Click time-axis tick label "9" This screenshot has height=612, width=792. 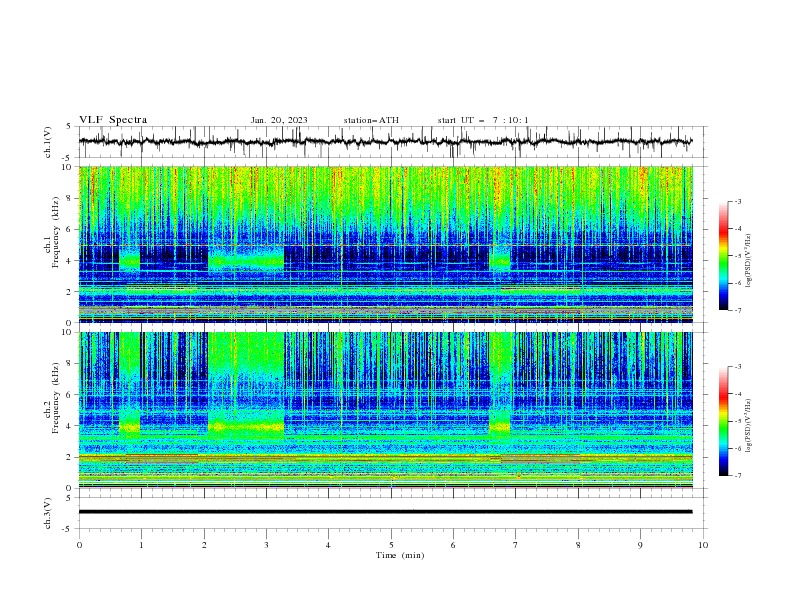click(x=640, y=545)
